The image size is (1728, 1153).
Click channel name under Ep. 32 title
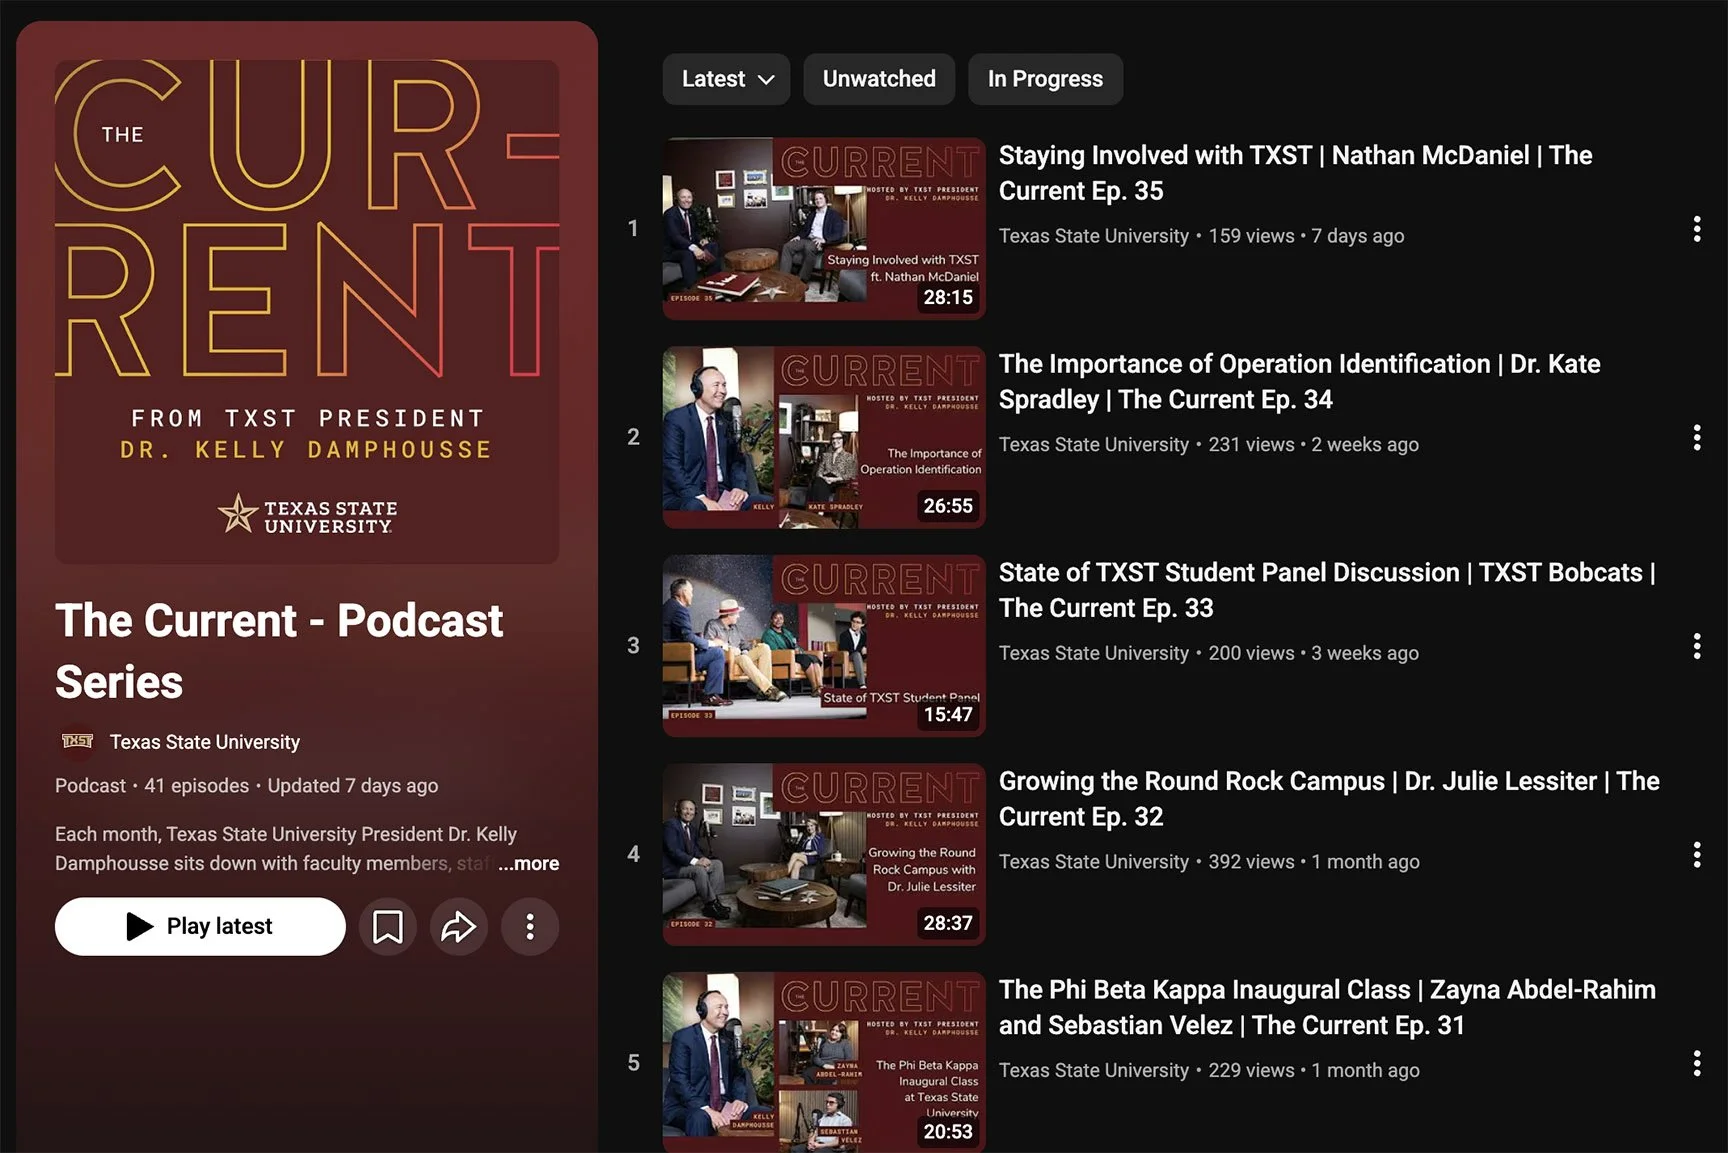pos(1094,862)
